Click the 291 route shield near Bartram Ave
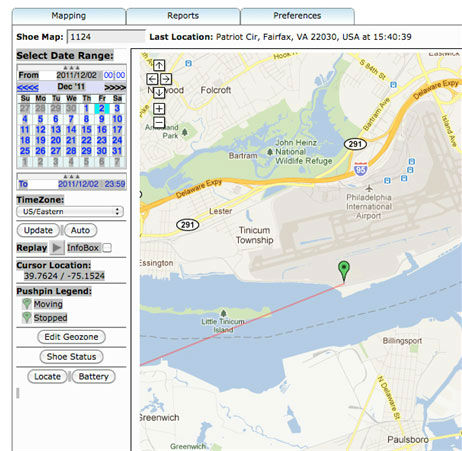This screenshot has width=462, height=451. [355, 144]
